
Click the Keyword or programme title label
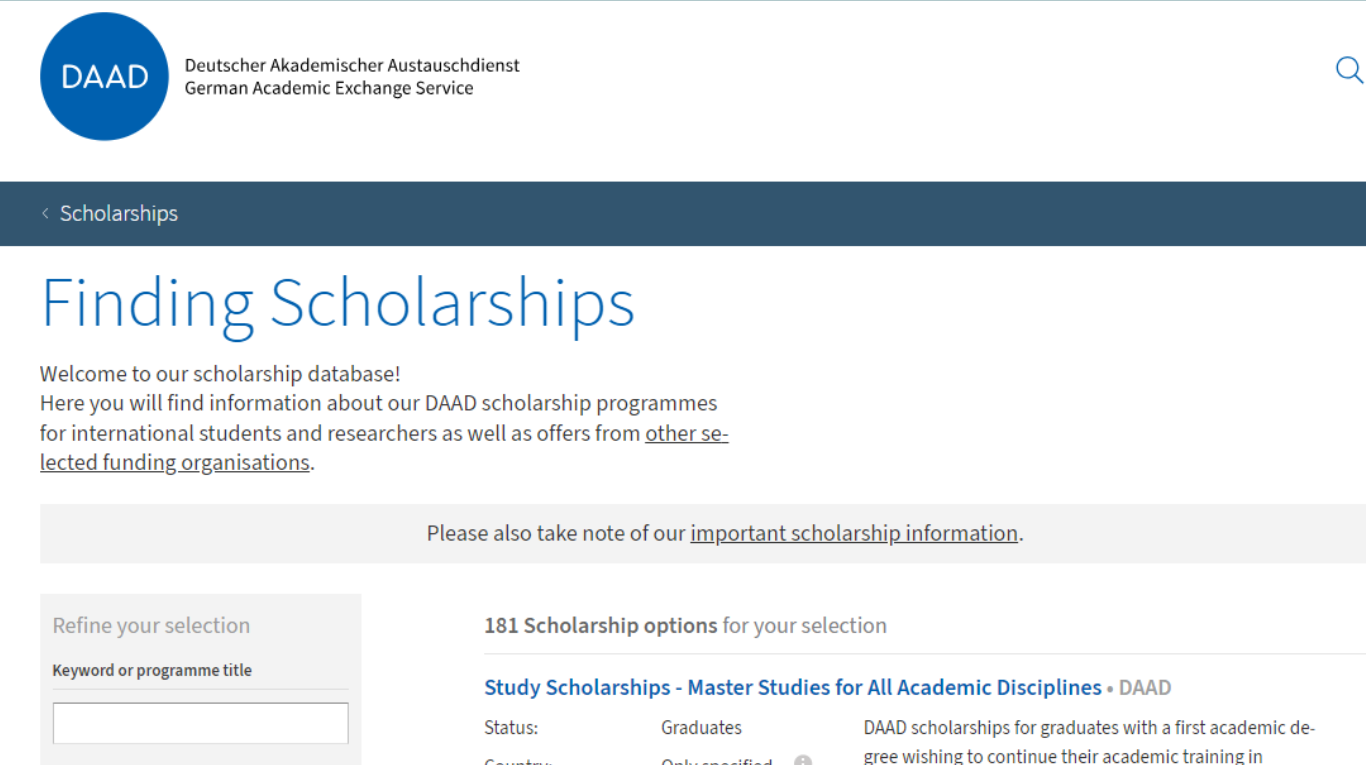click(152, 671)
